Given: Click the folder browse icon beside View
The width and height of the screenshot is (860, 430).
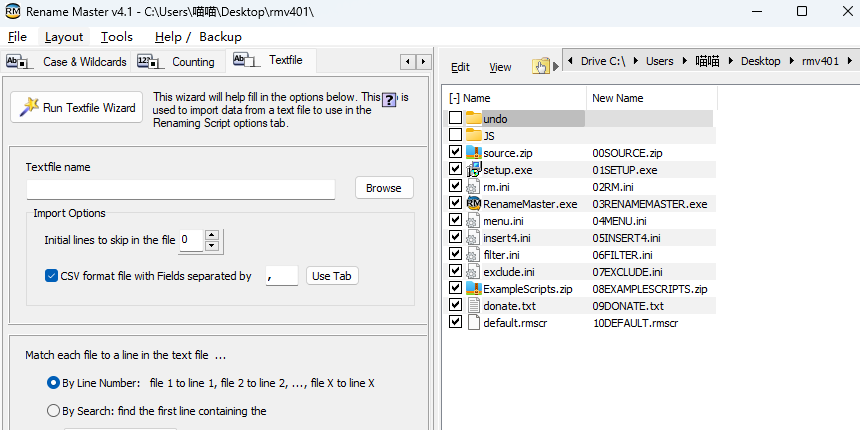Looking at the screenshot, I should [x=541, y=66].
